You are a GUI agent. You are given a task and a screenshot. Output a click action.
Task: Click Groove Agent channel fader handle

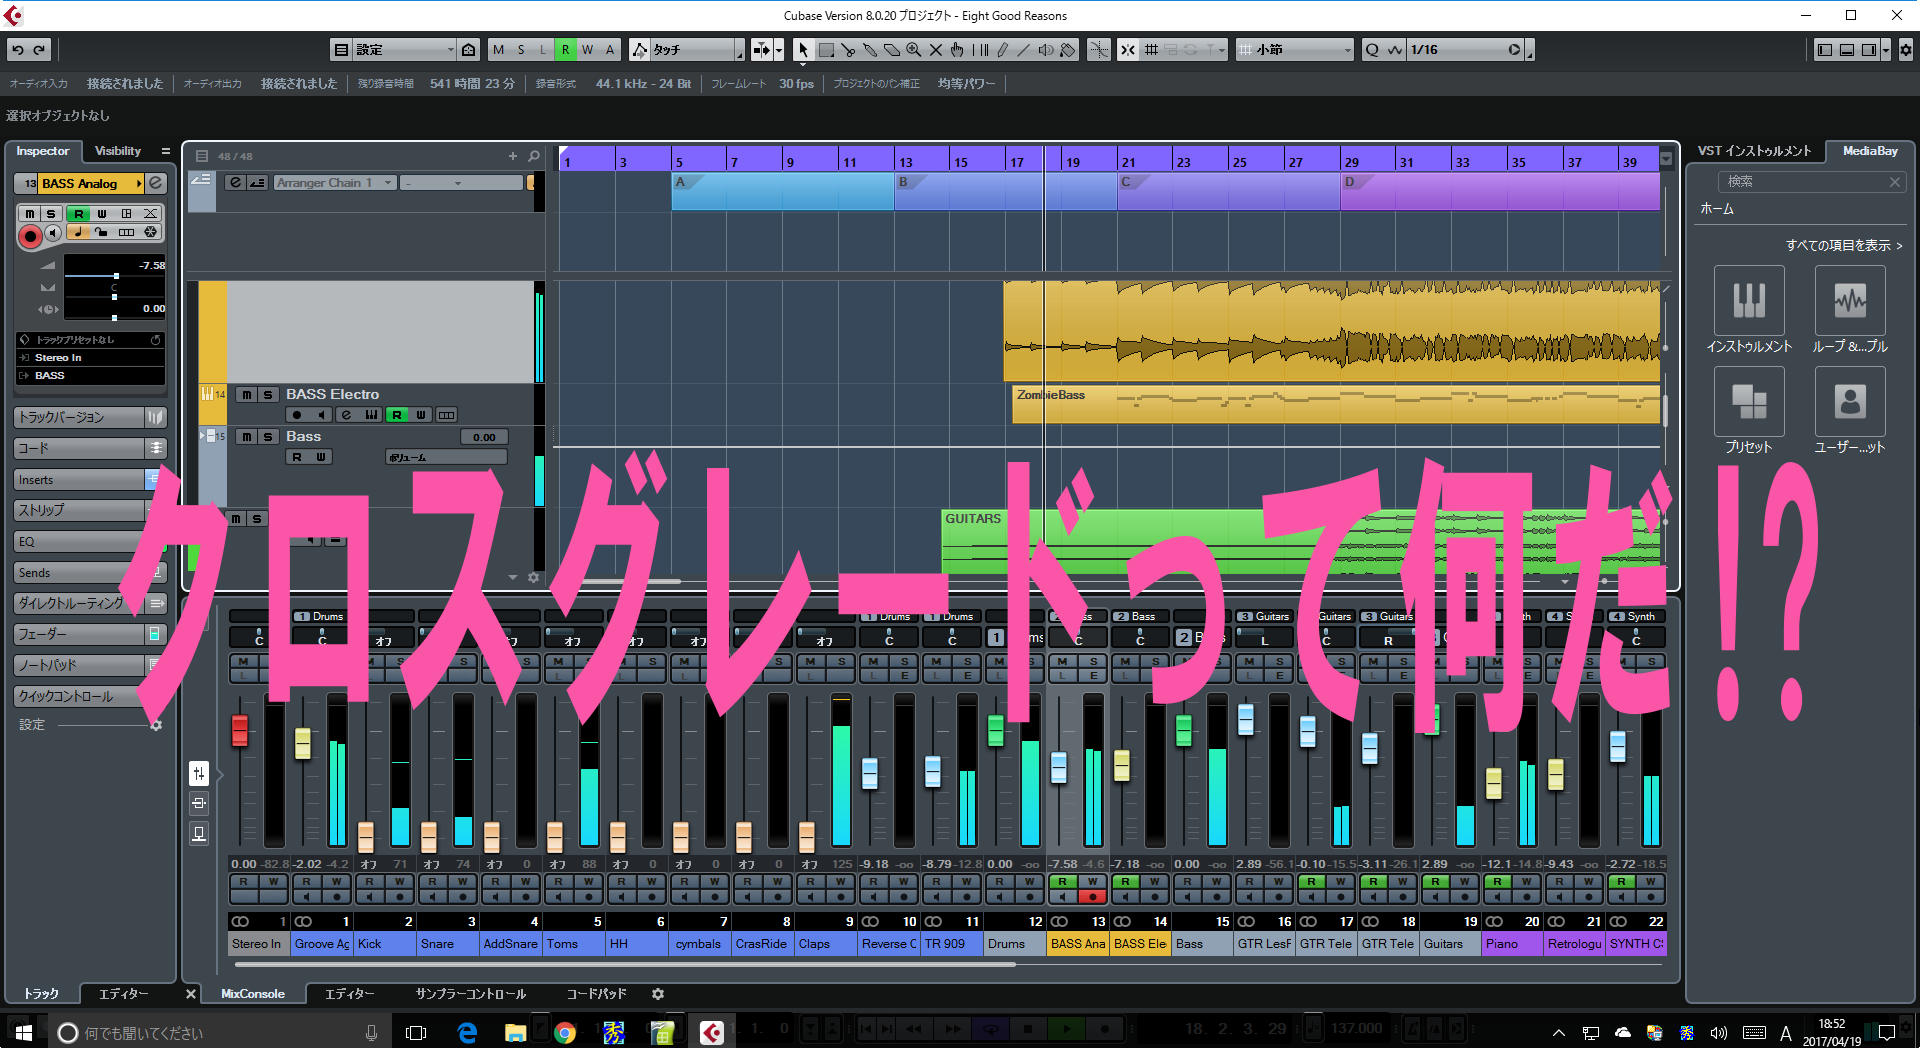pyautogui.click(x=303, y=743)
